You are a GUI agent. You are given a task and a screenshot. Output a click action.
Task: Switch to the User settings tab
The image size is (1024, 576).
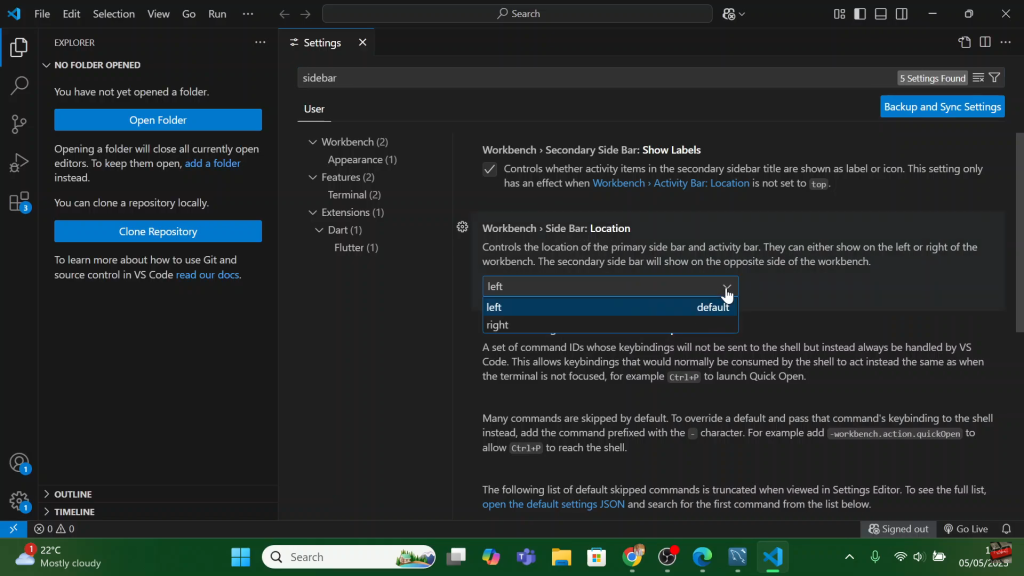pos(314,109)
